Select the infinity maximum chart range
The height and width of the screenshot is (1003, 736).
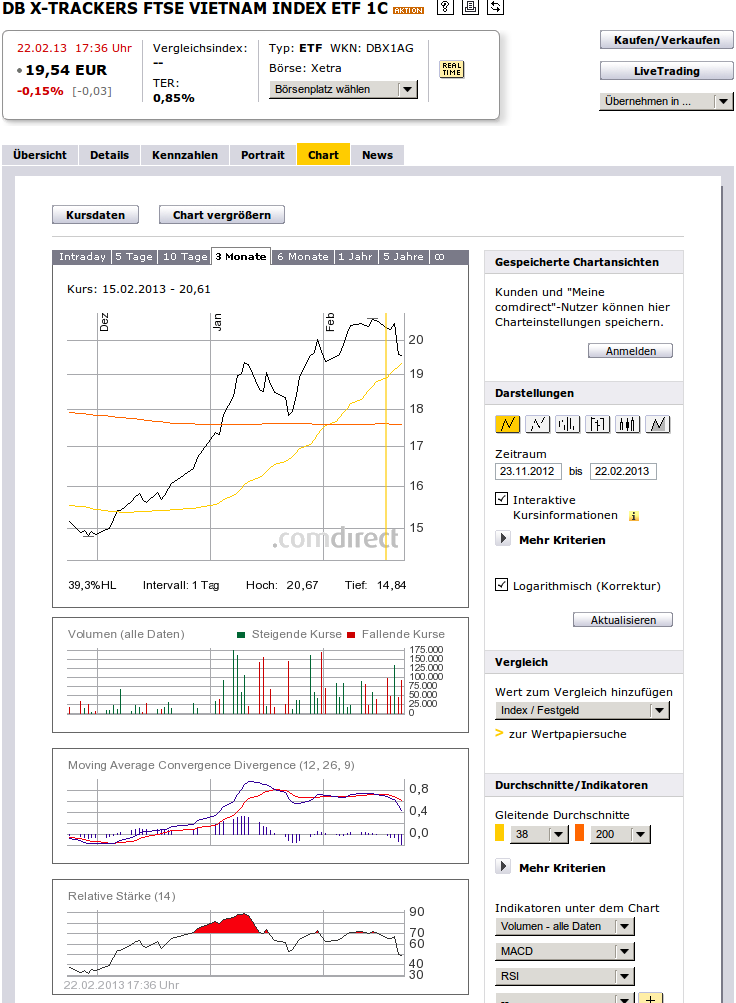439,257
